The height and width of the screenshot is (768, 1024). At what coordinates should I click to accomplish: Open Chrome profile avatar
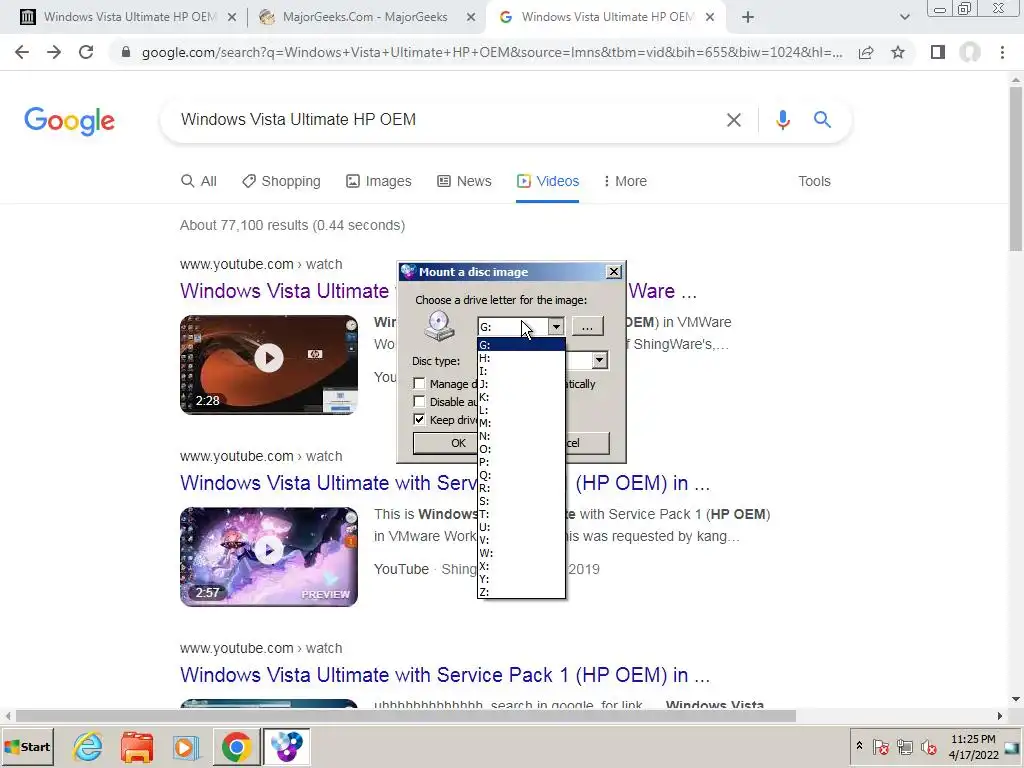(x=970, y=52)
